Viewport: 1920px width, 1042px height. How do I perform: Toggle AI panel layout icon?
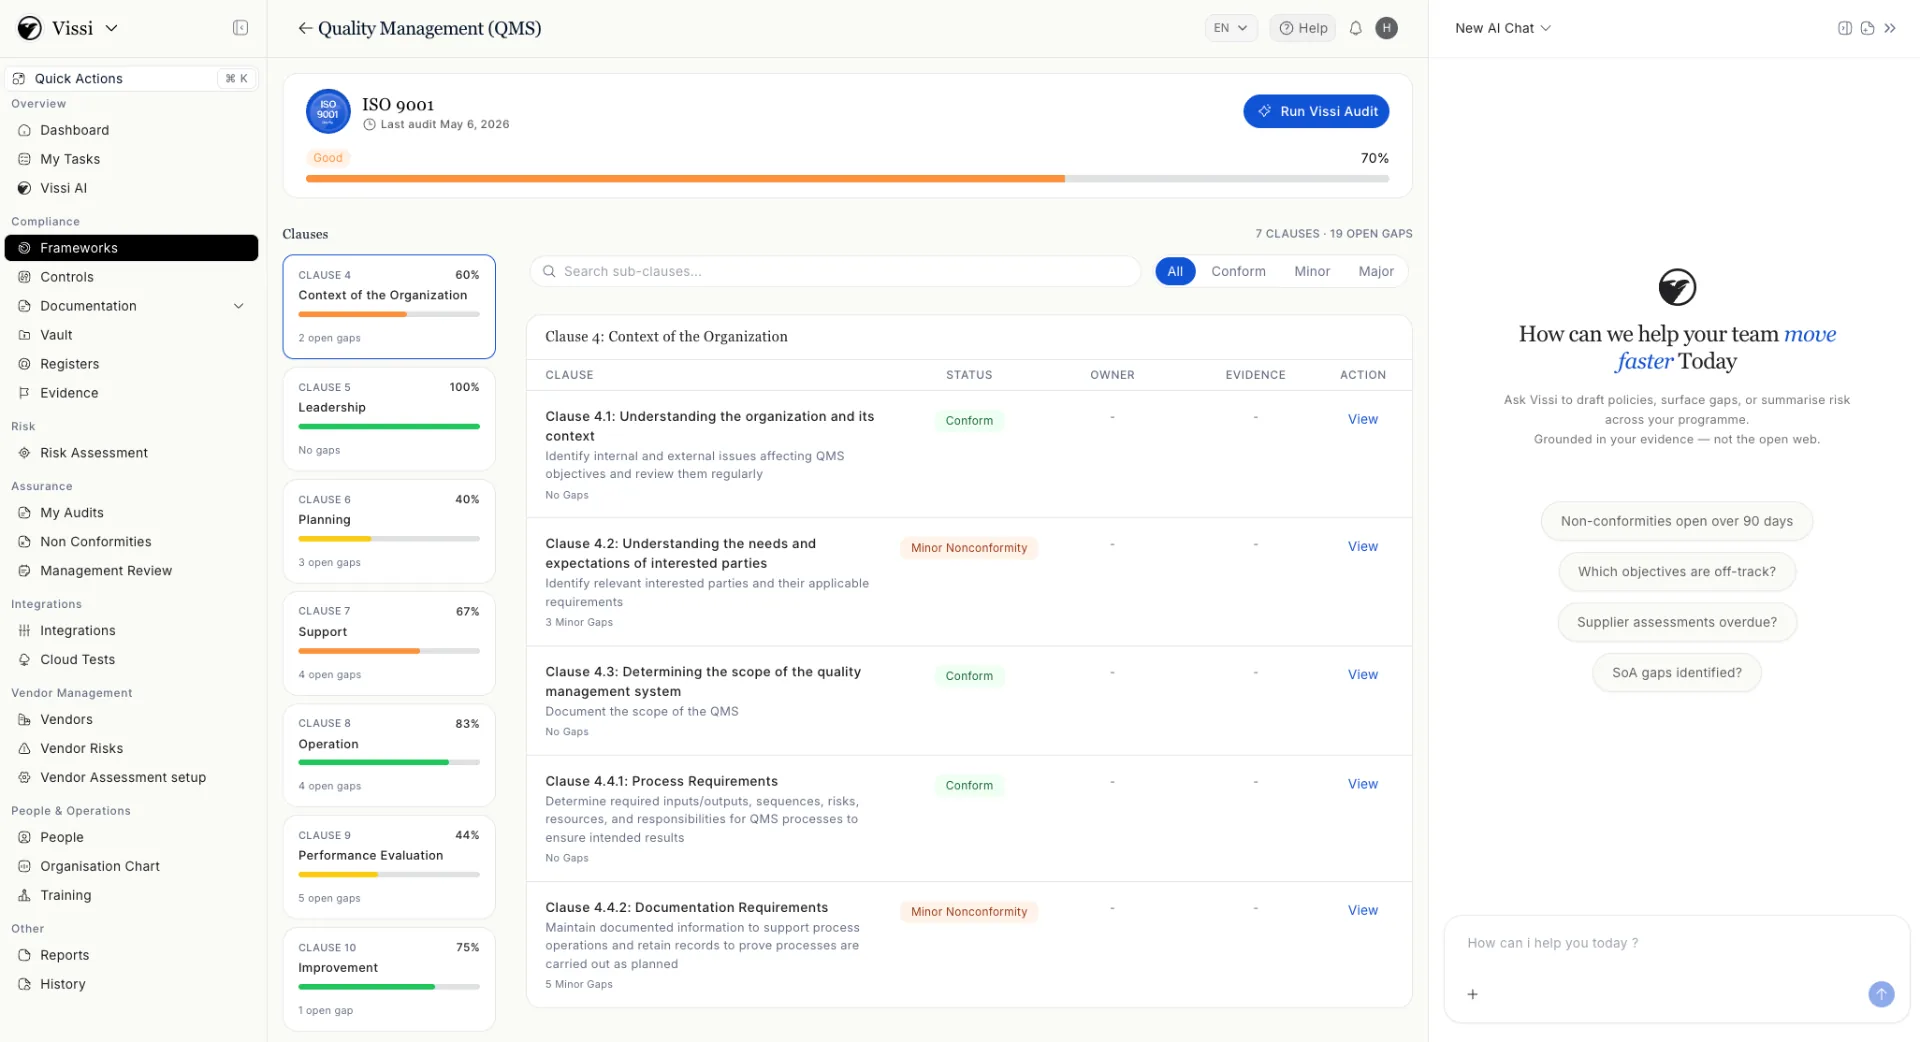point(1845,28)
